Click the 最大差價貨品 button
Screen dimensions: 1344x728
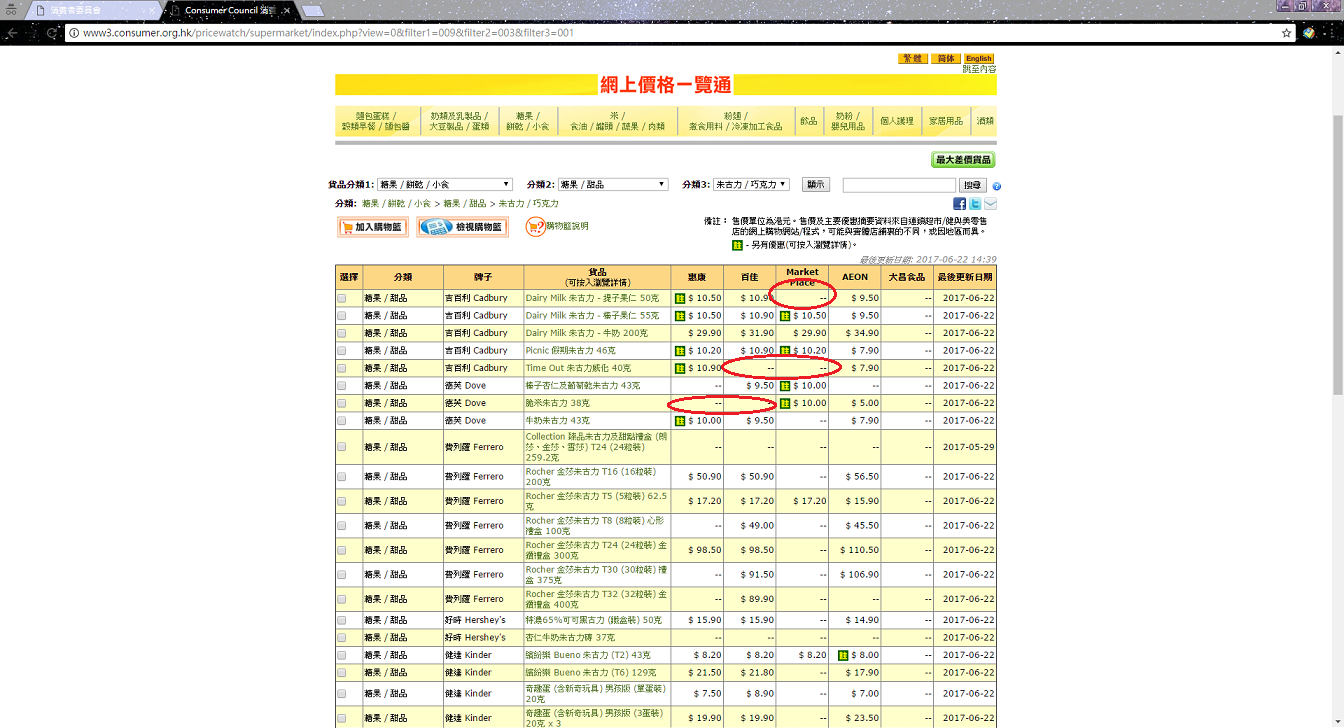[963, 160]
